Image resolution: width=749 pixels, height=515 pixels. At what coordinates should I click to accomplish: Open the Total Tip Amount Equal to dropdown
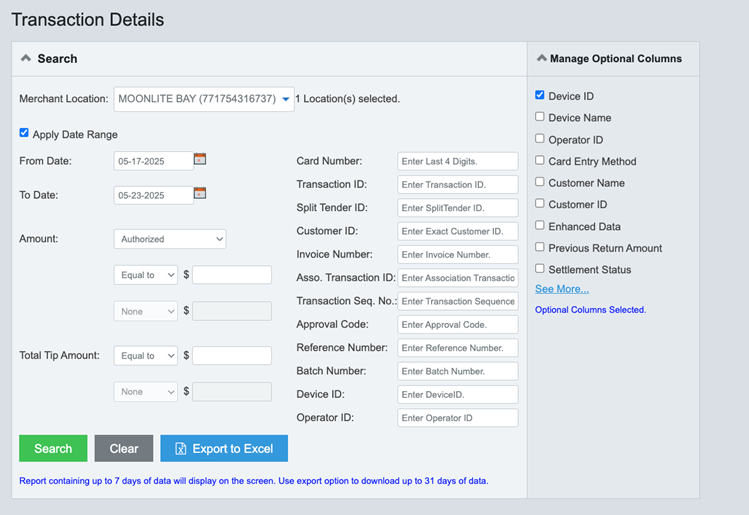146,355
